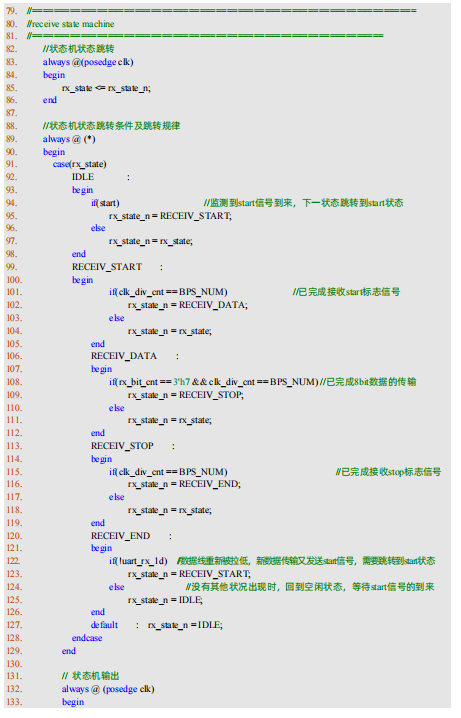Click the comment "// 状态机输出" on line 131

[91, 676]
